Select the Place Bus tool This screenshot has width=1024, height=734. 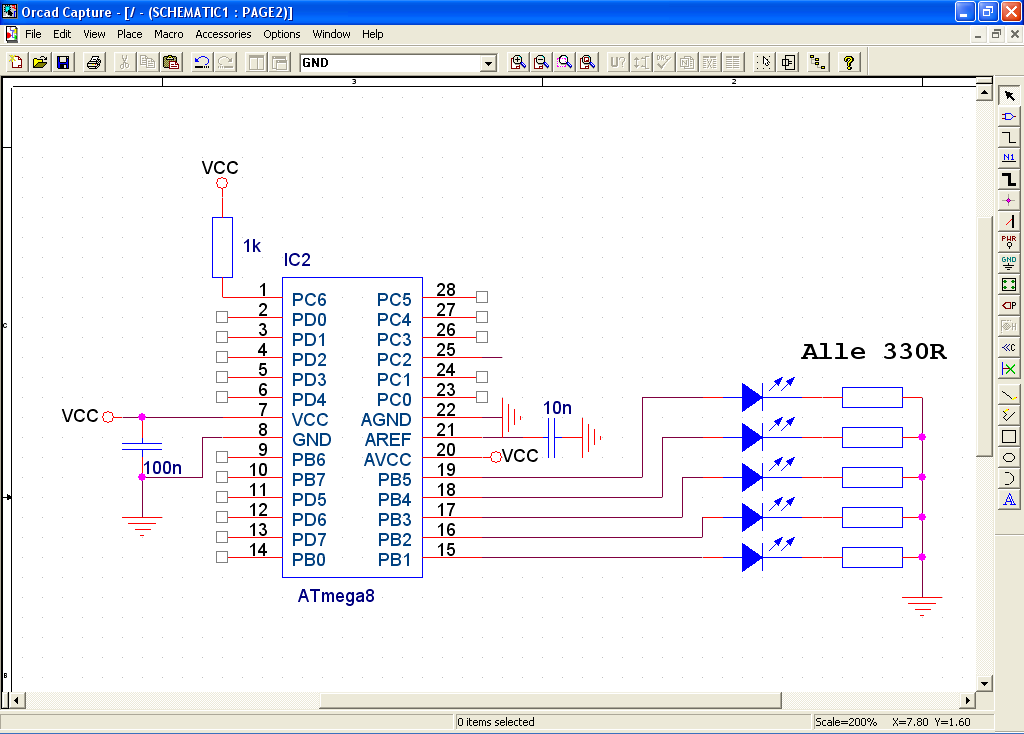(1009, 179)
